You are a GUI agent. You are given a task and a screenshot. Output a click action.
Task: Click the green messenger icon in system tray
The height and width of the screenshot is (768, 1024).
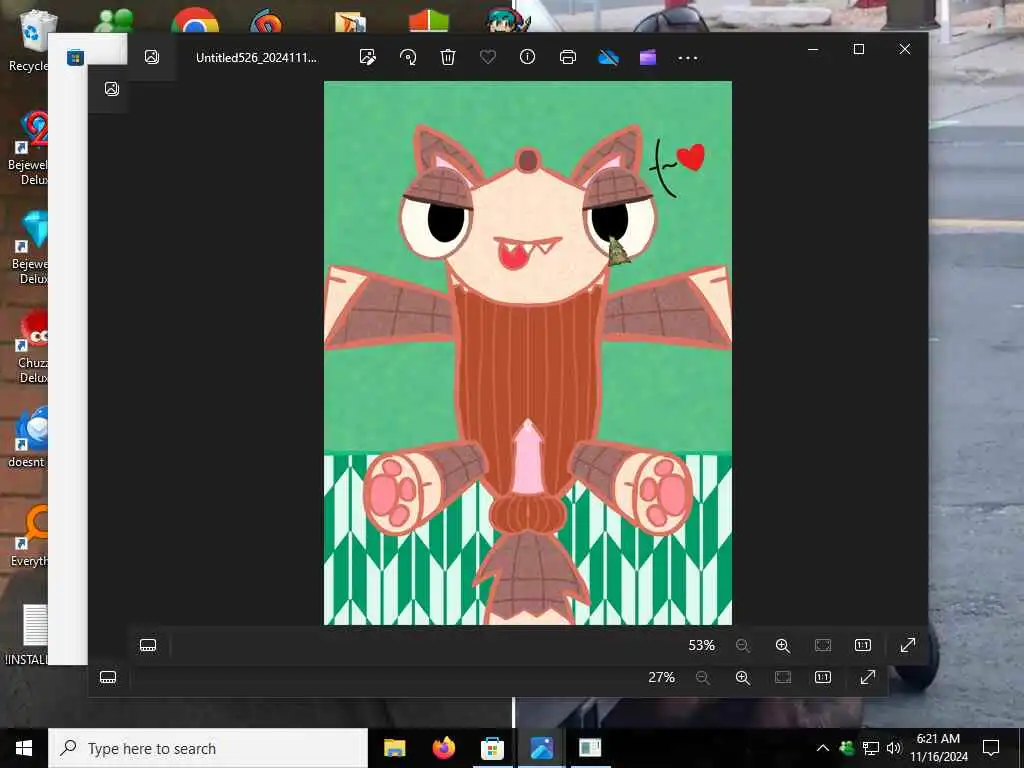tap(847, 748)
